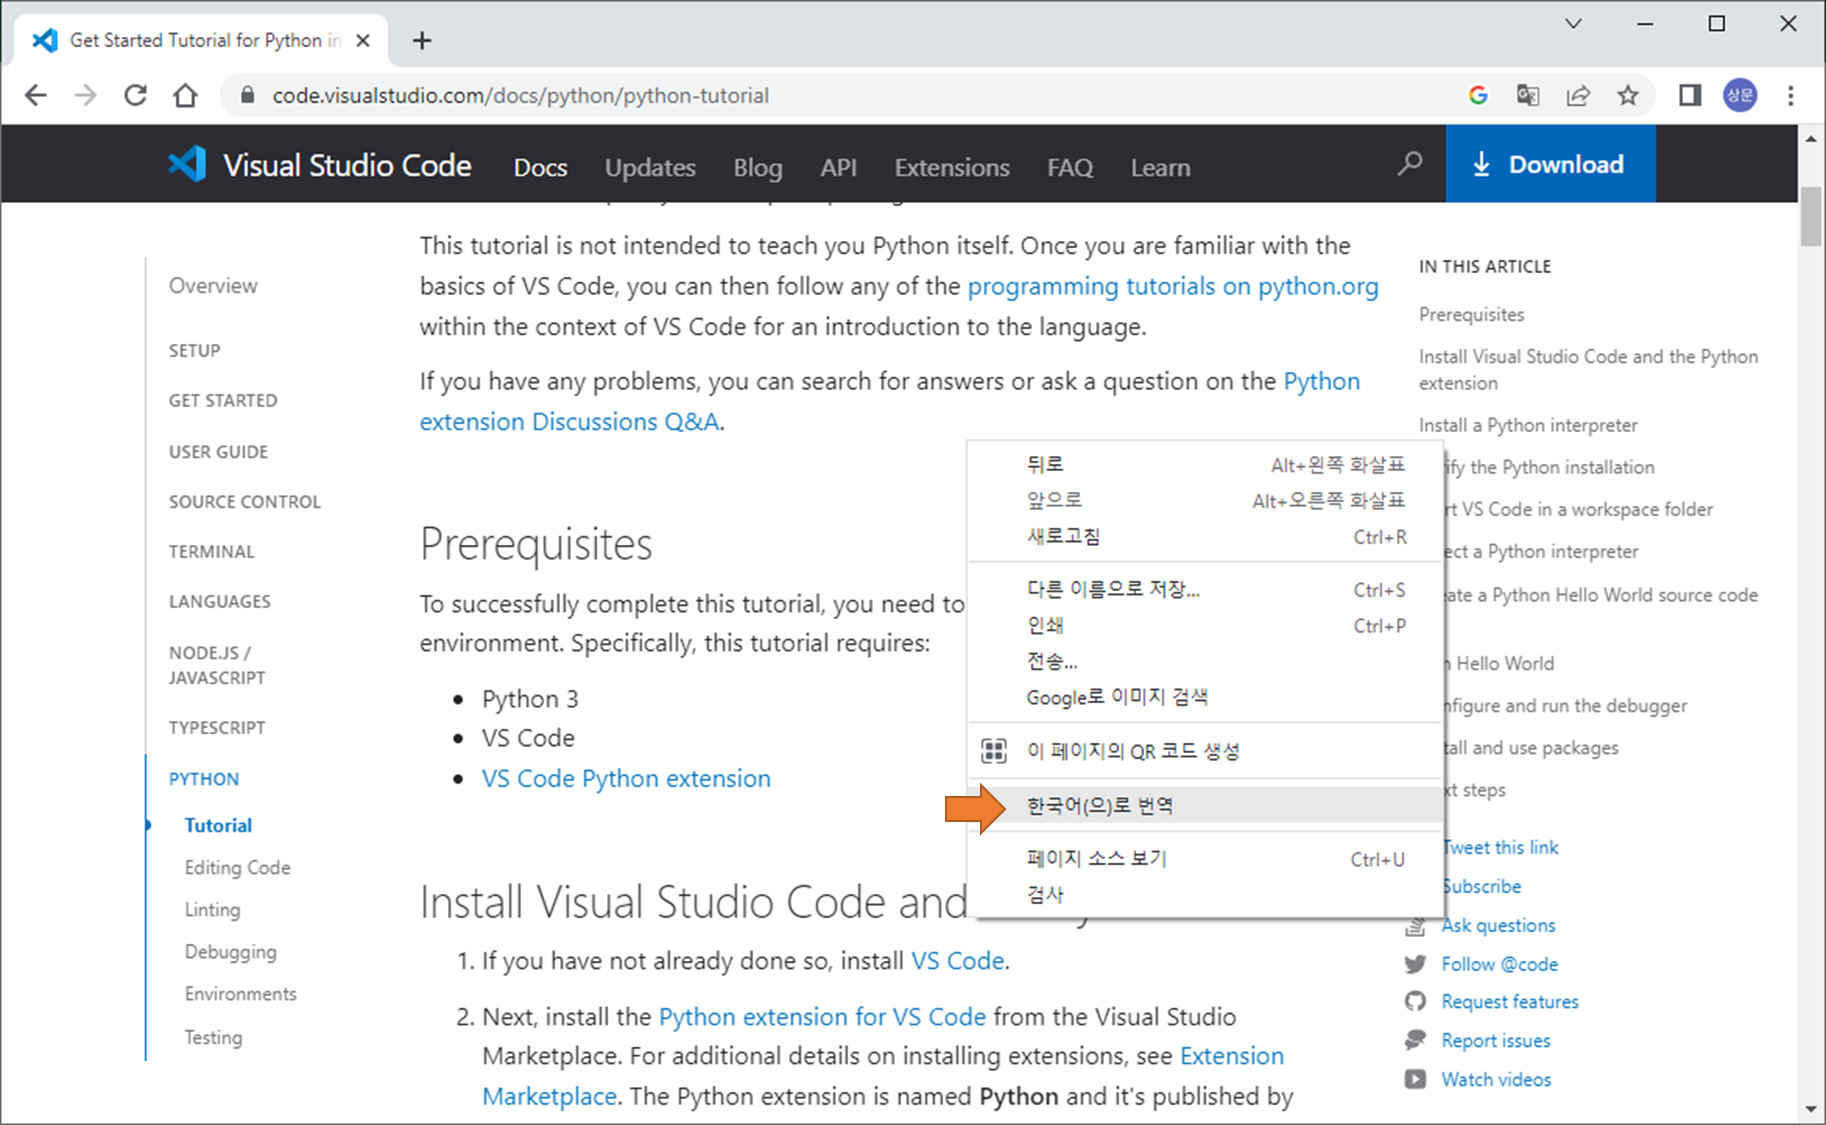
Task: Open the Extensions nav item
Action: 952,167
